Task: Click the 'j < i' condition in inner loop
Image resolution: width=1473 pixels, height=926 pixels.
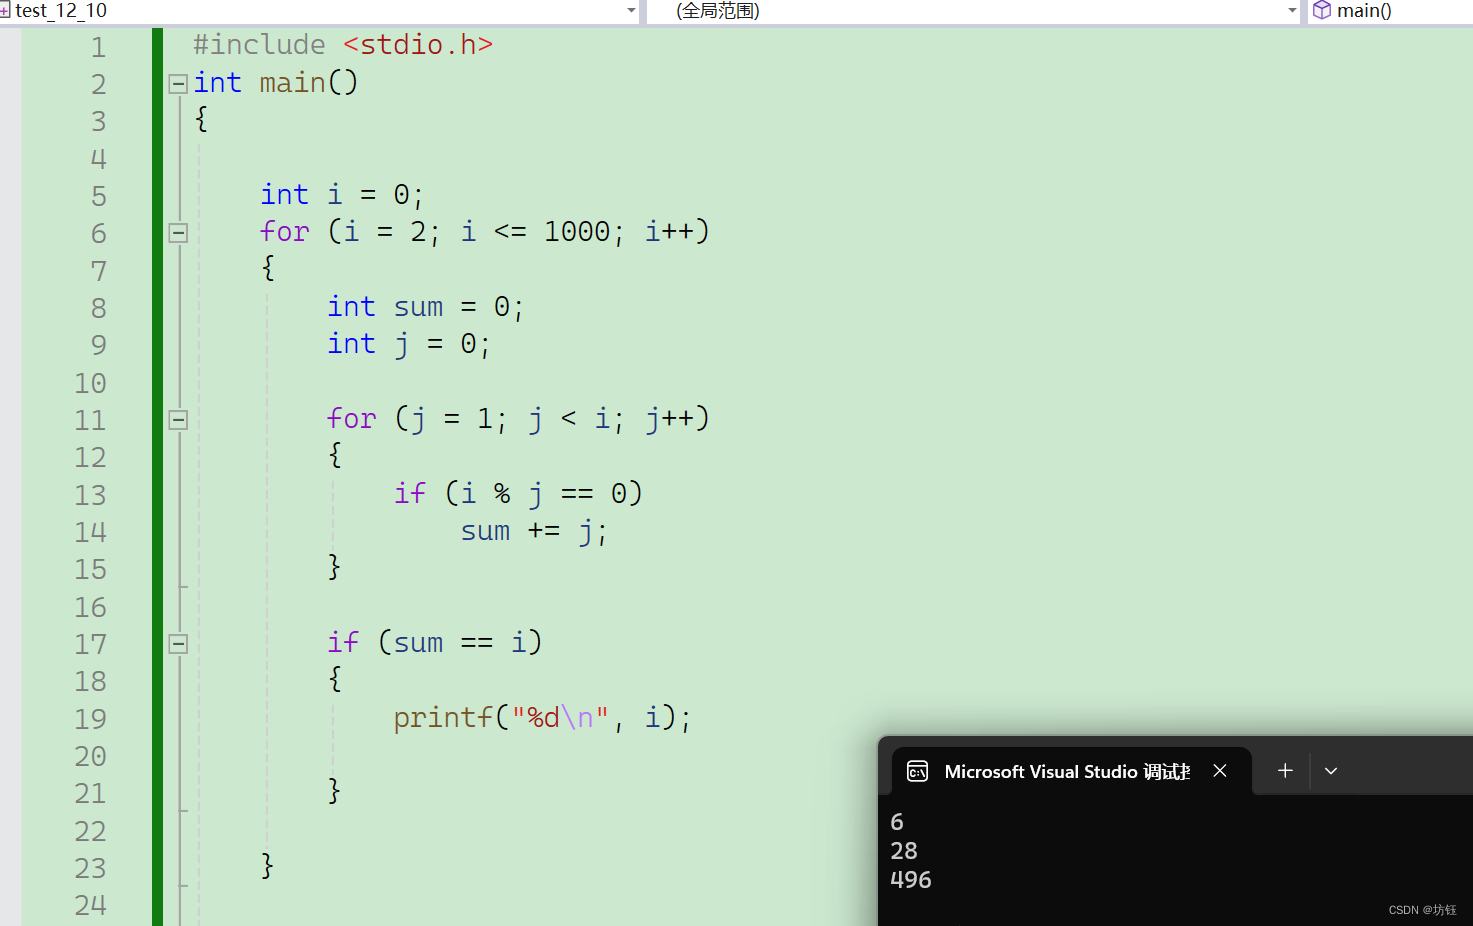Action: coord(569,419)
